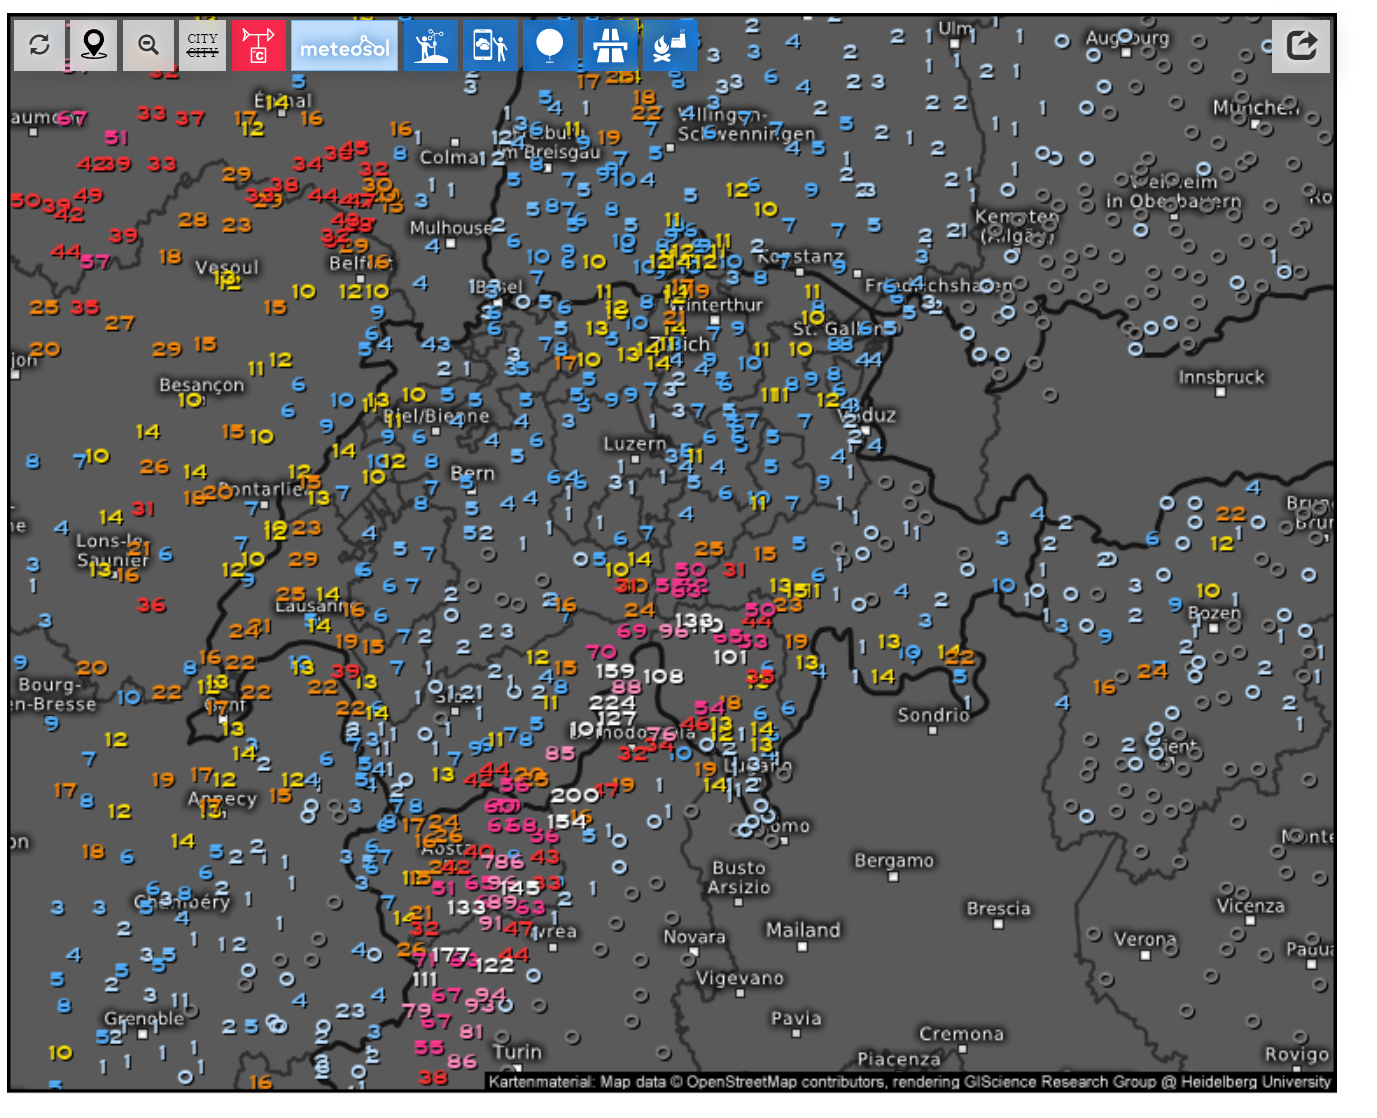Click the Grenoble city label
The width and height of the screenshot is (1377, 1118).
pyautogui.click(x=144, y=1018)
